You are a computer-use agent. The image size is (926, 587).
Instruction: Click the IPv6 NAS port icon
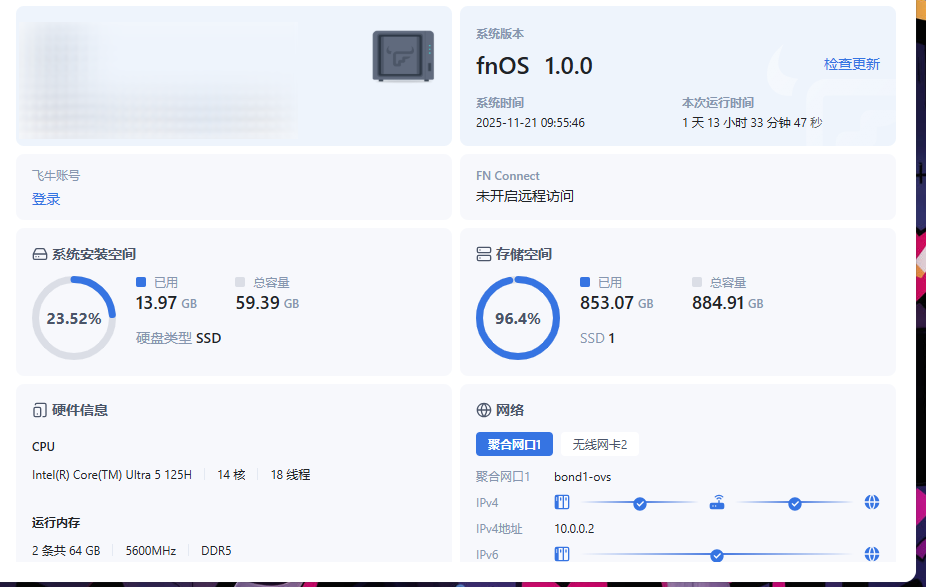pyautogui.click(x=562, y=554)
